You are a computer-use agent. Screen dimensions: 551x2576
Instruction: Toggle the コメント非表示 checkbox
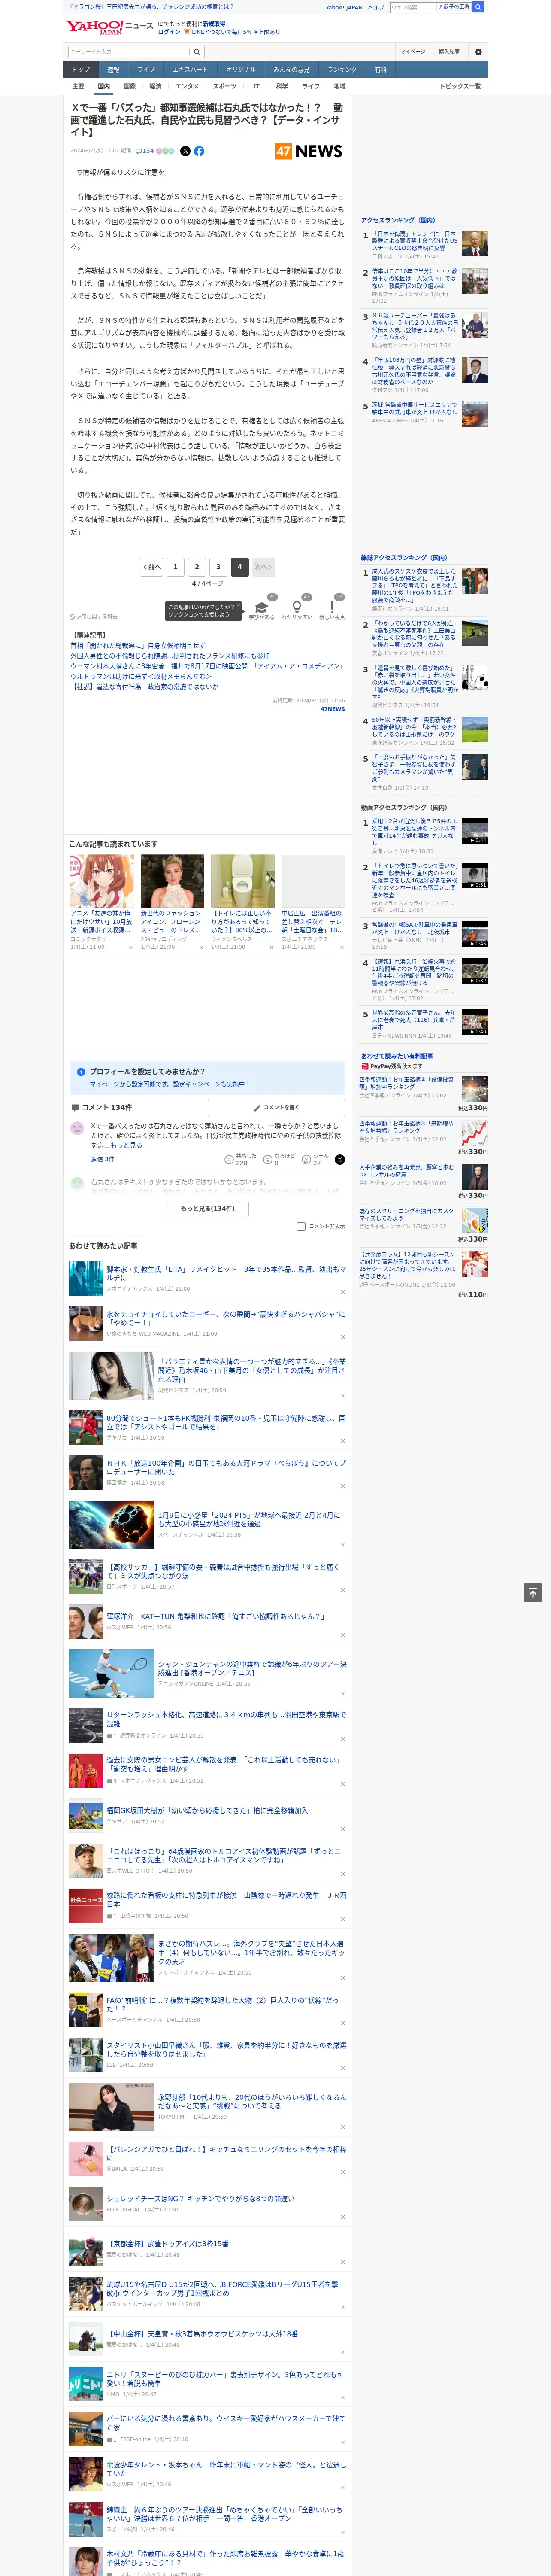tap(301, 1226)
